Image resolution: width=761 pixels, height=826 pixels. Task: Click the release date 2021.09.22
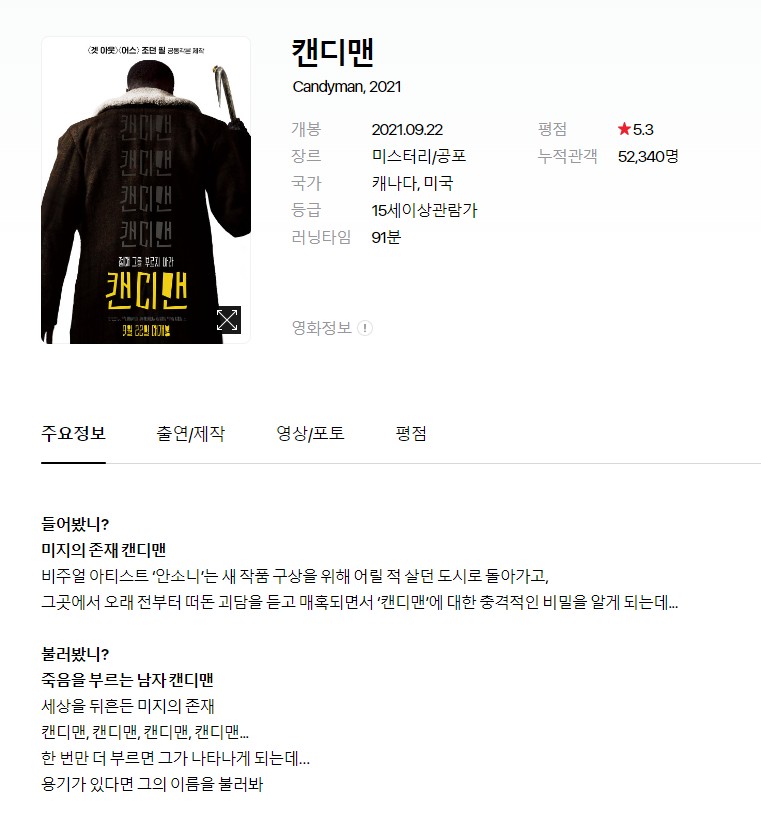click(x=407, y=130)
